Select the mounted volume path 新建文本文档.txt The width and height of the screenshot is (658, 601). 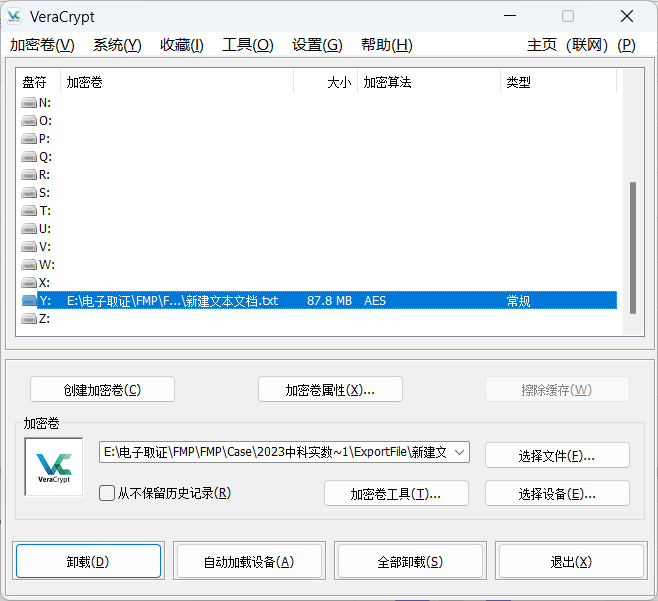click(172, 300)
